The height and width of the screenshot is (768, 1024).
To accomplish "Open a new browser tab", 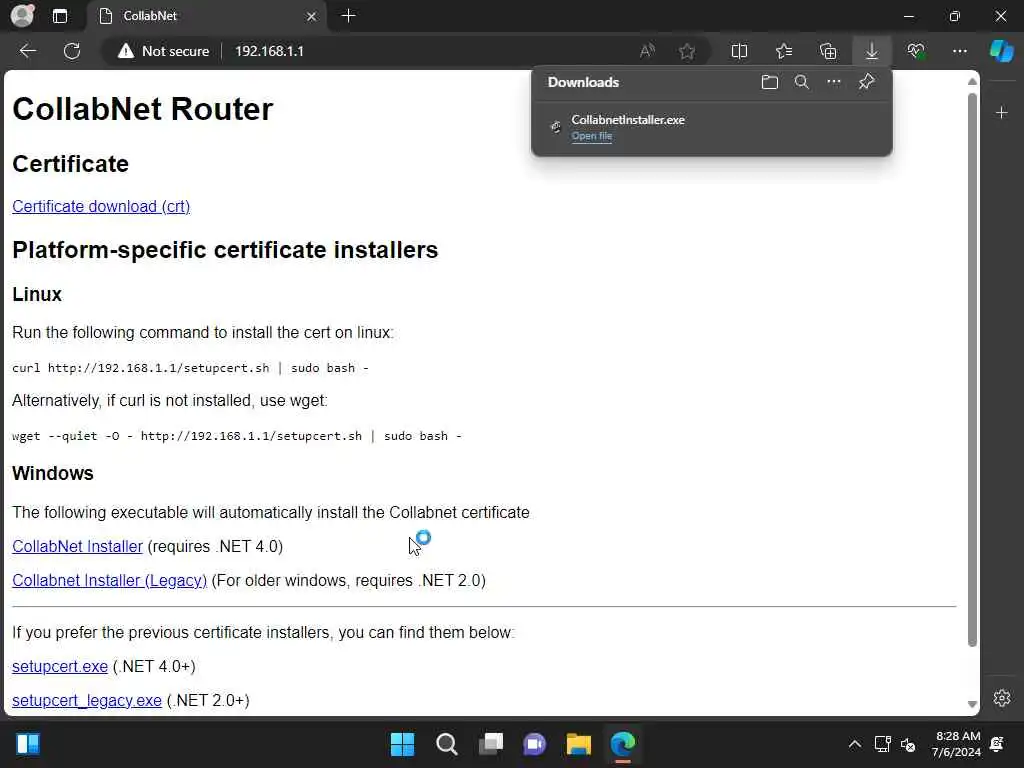I will pos(349,16).
